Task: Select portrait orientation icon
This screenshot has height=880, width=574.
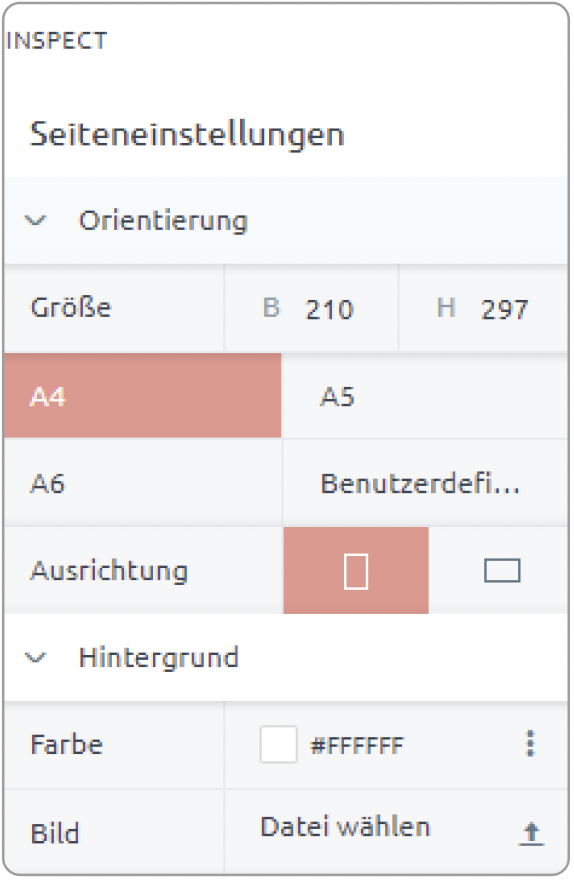Action: pos(356,571)
